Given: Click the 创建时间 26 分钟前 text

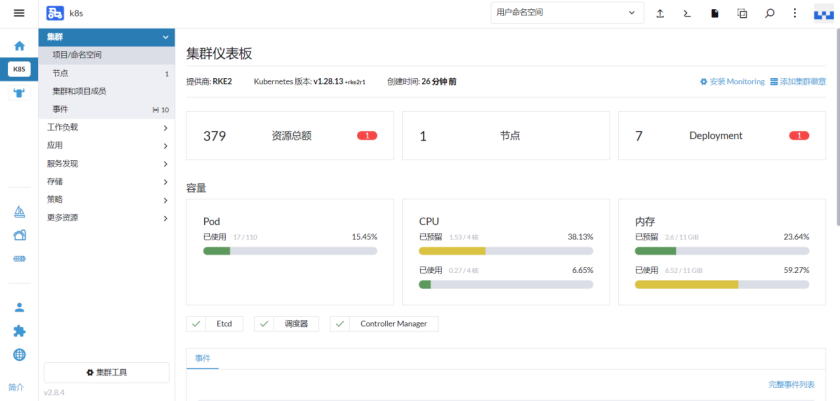Looking at the screenshot, I should [422, 82].
